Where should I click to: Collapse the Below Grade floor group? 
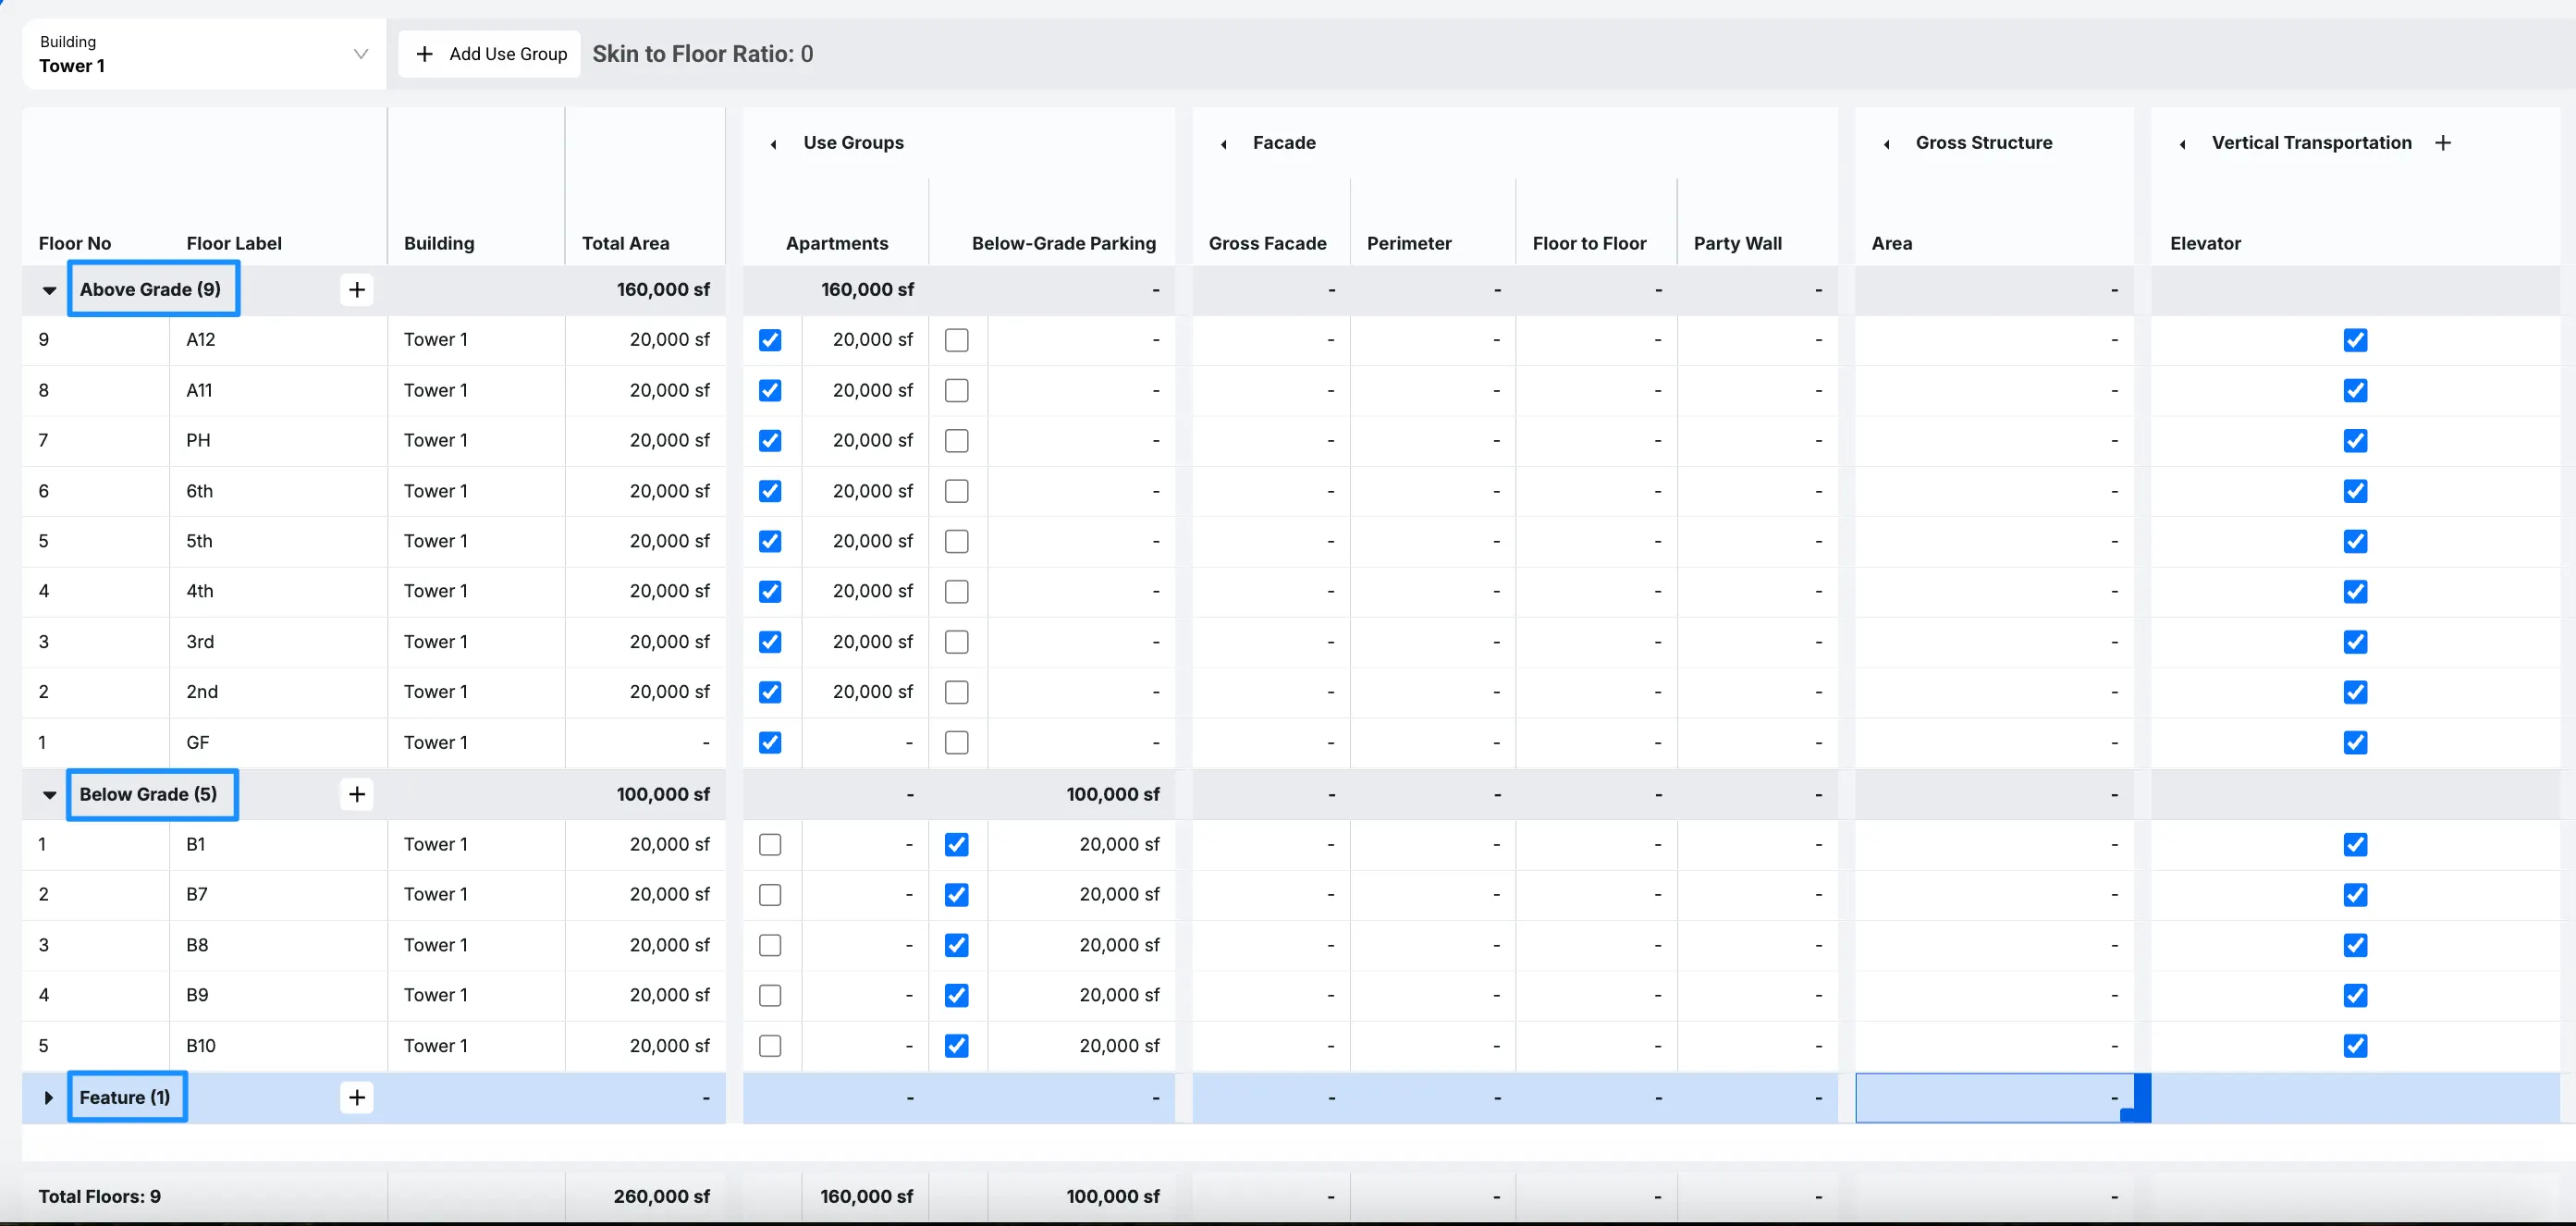pyautogui.click(x=49, y=795)
